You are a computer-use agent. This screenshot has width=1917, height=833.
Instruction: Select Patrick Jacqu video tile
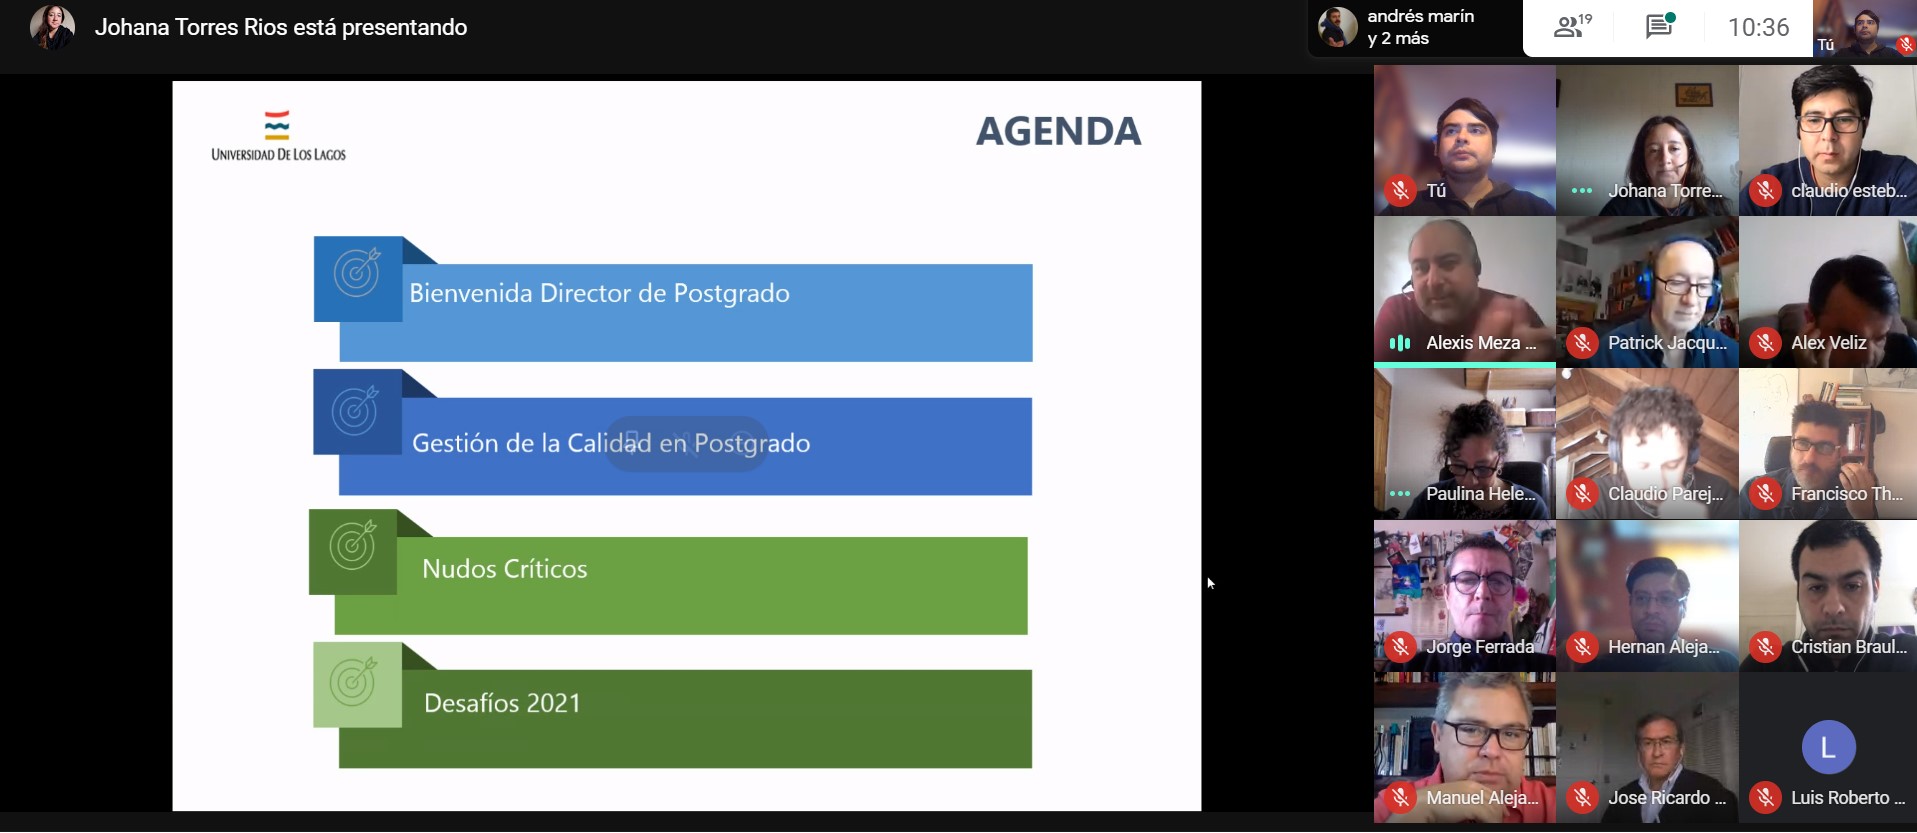[x=1647, y=292]
